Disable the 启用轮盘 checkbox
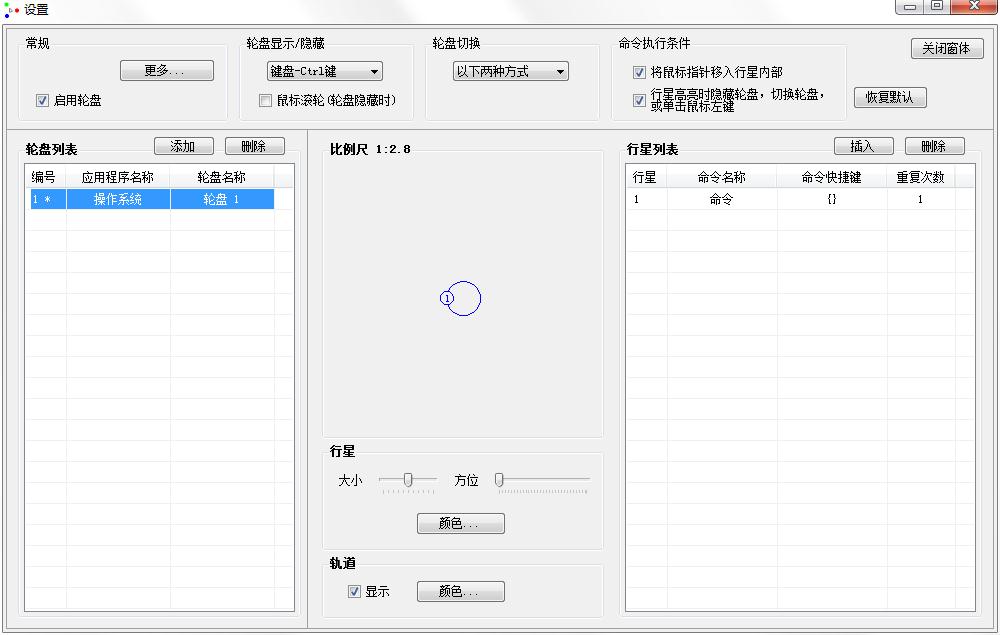The height and width of the screenshot is (635, 1000). pyautogui.click(x=42, y=100)
